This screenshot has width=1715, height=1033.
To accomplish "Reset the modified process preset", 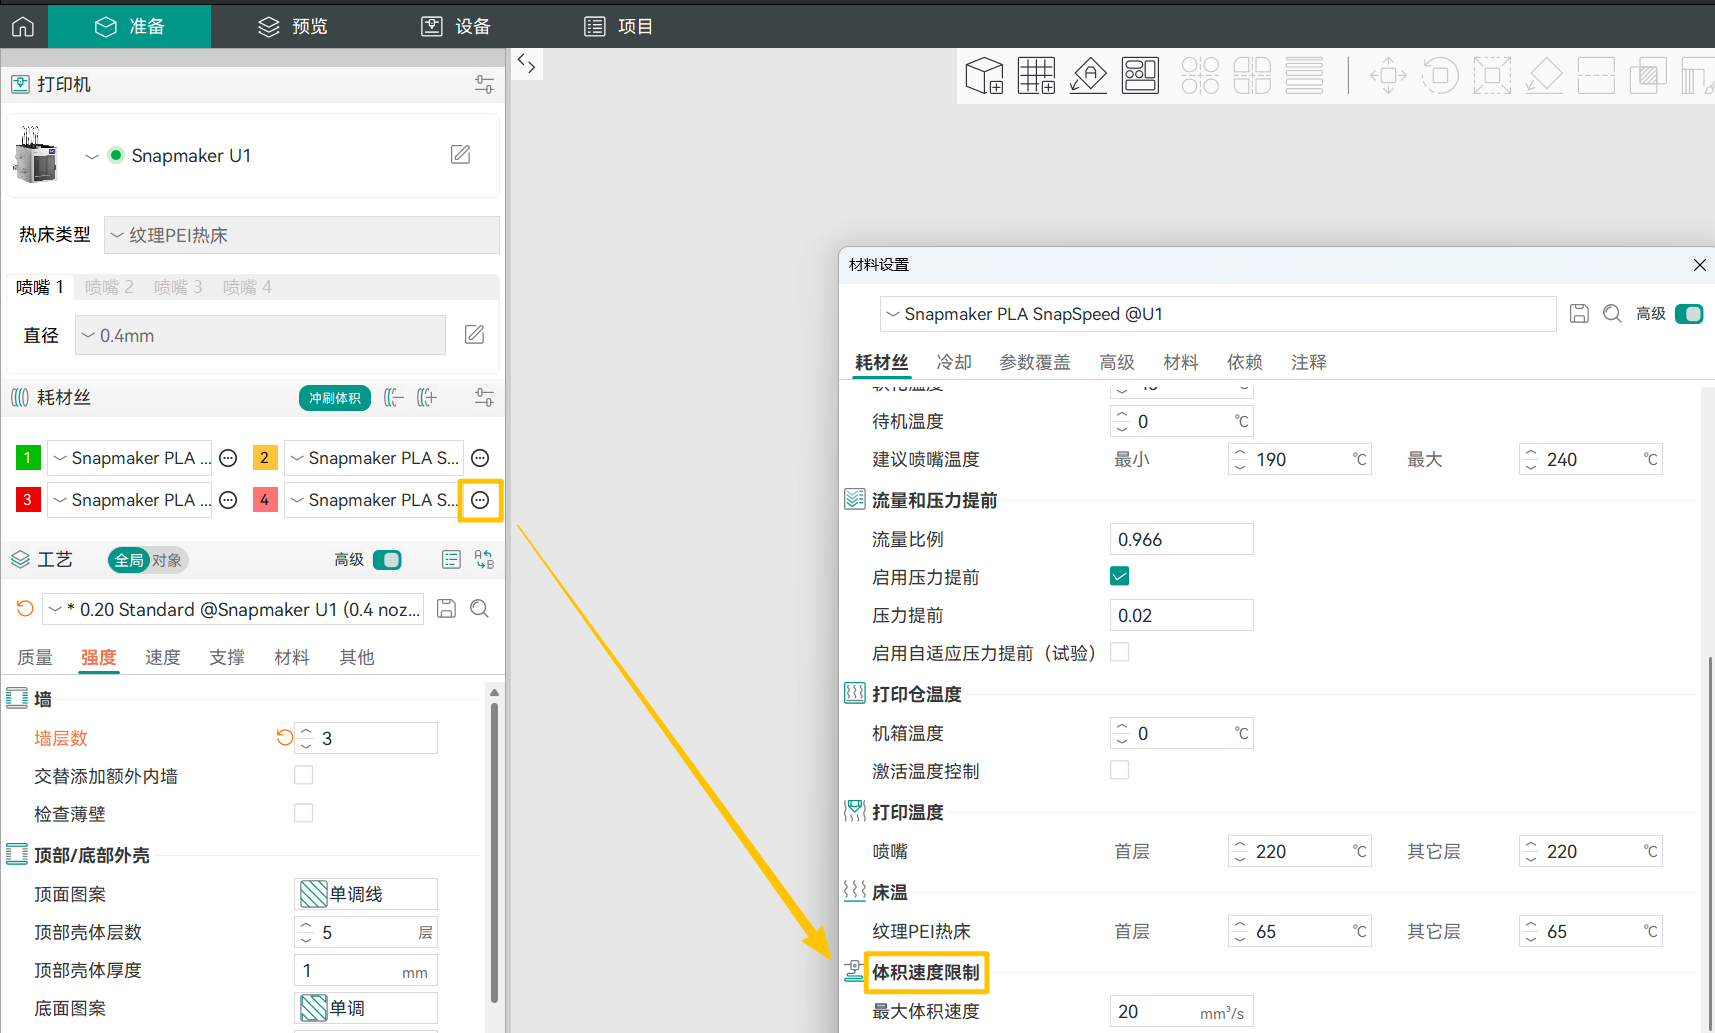I will click(25, 609).
